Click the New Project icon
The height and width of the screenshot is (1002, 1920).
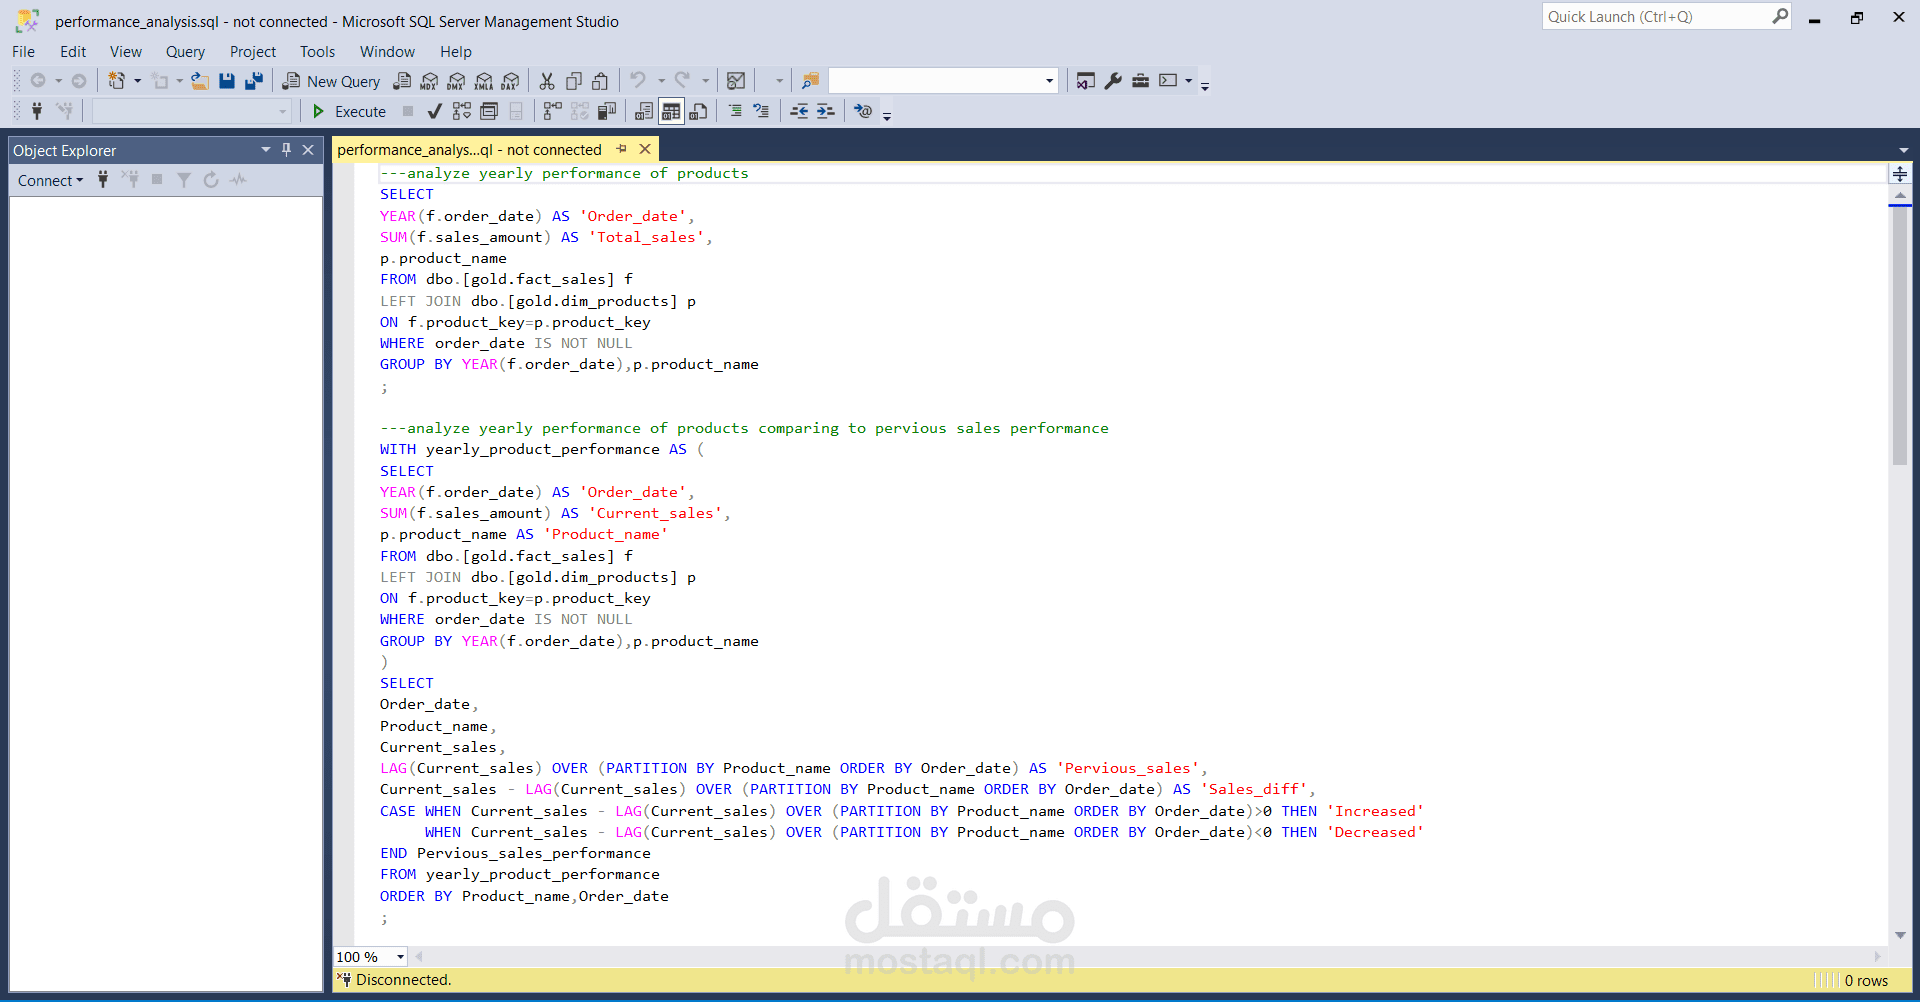117,81
